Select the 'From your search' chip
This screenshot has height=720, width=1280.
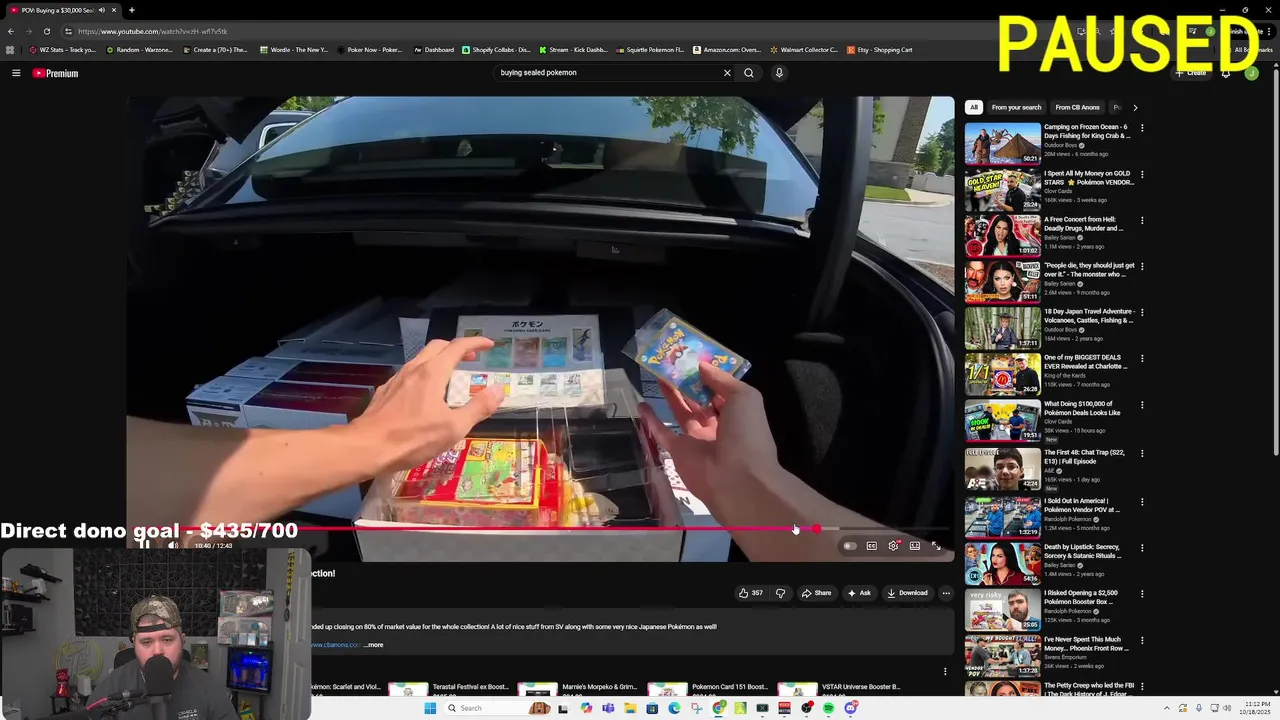(1016, 107)
